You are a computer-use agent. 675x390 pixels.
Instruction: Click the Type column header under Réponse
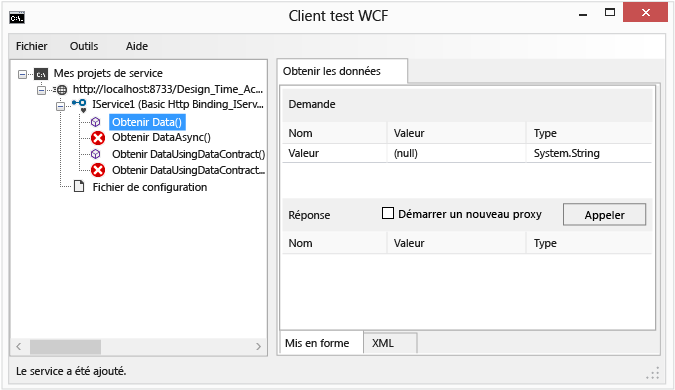coord(588,243)
